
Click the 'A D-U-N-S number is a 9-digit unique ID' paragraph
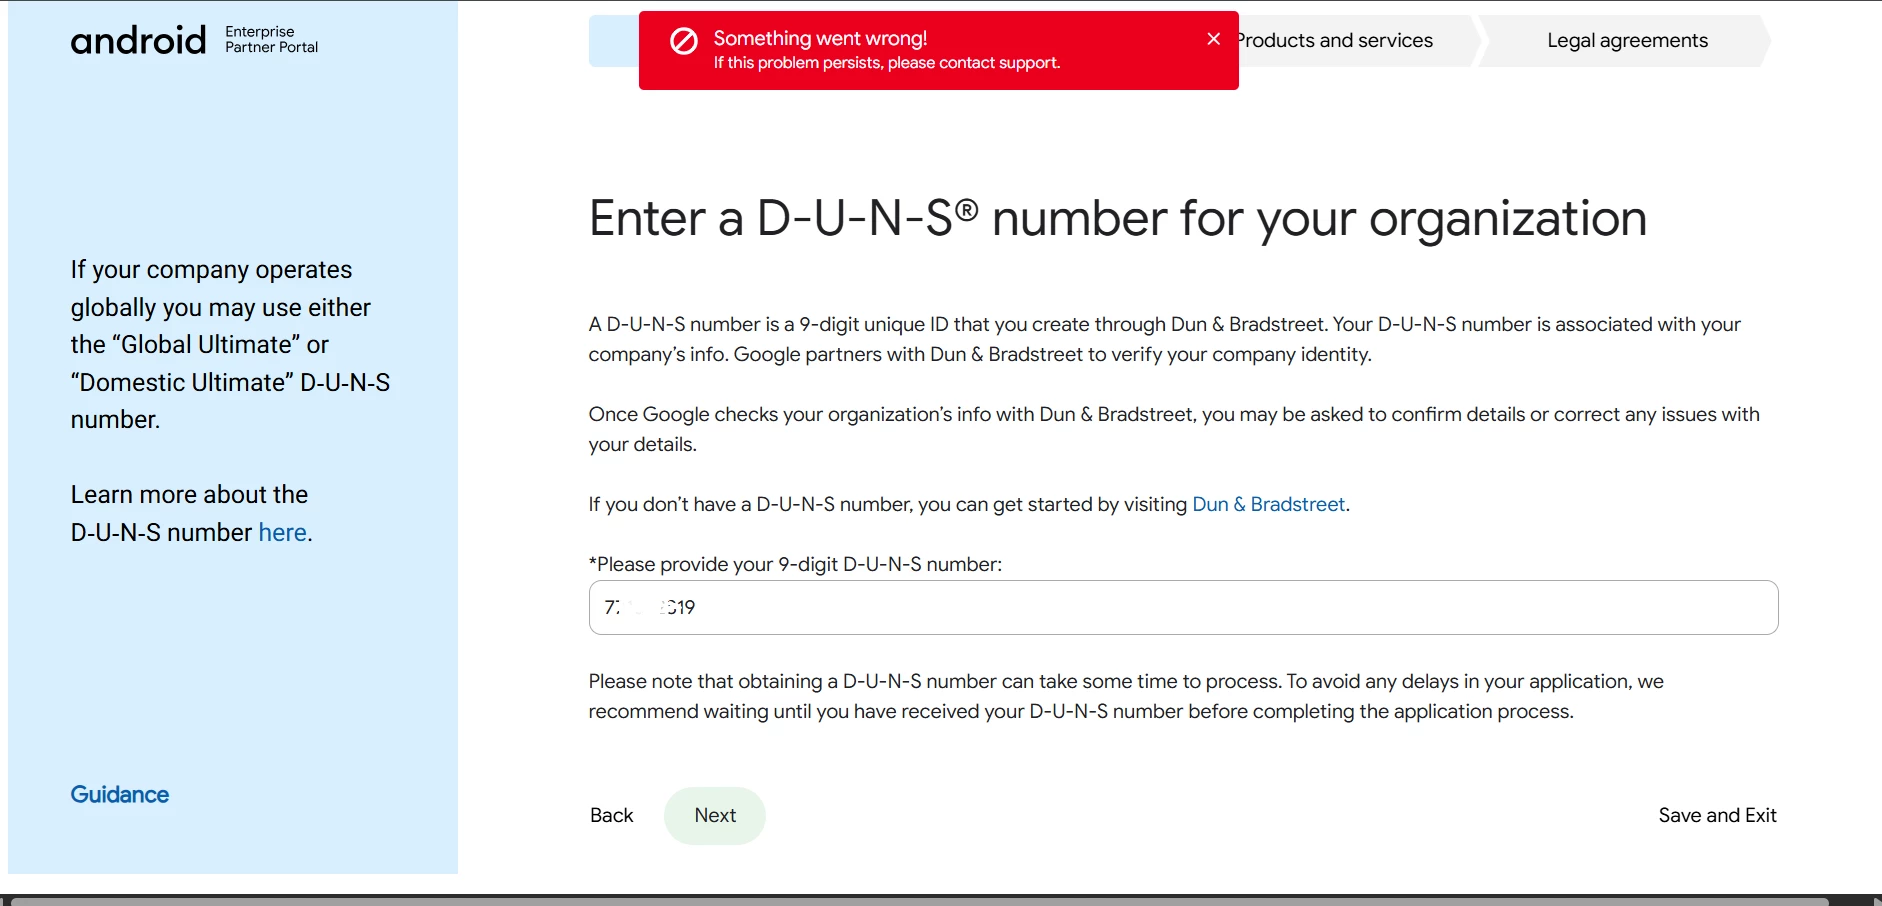pyautogui.click(x=1164, y=339)
